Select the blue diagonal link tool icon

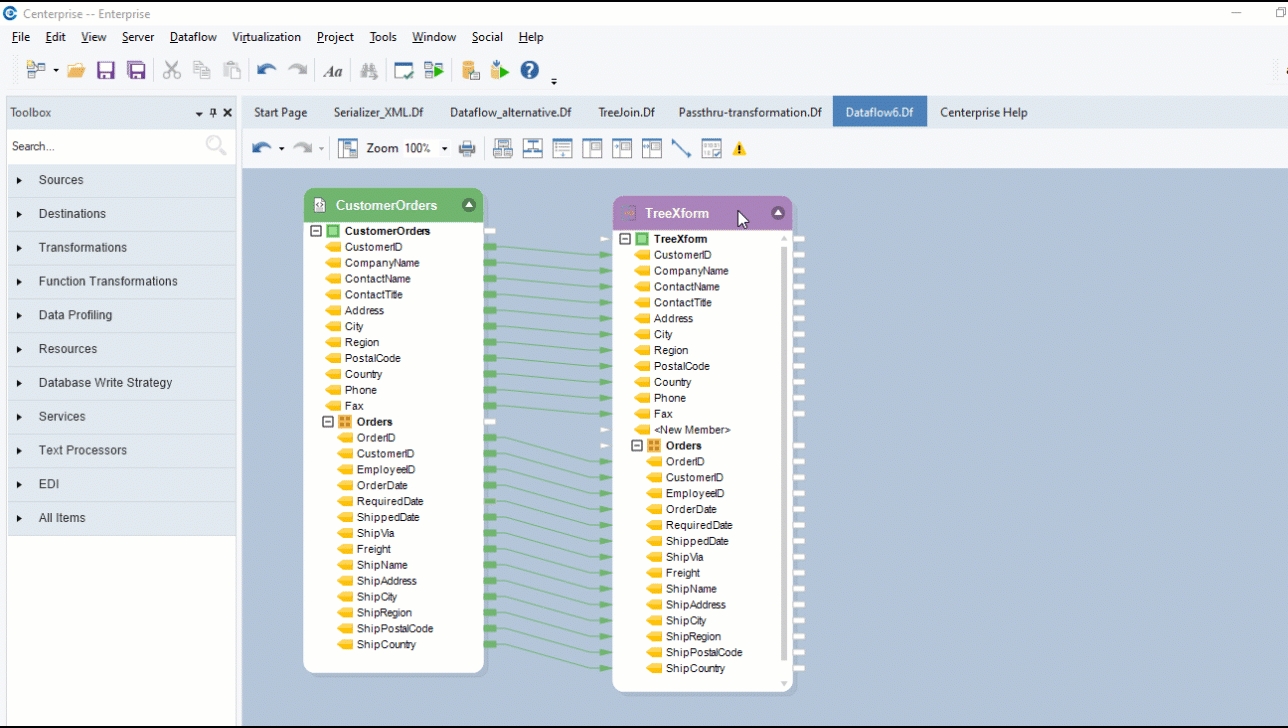tap(681, 149)
